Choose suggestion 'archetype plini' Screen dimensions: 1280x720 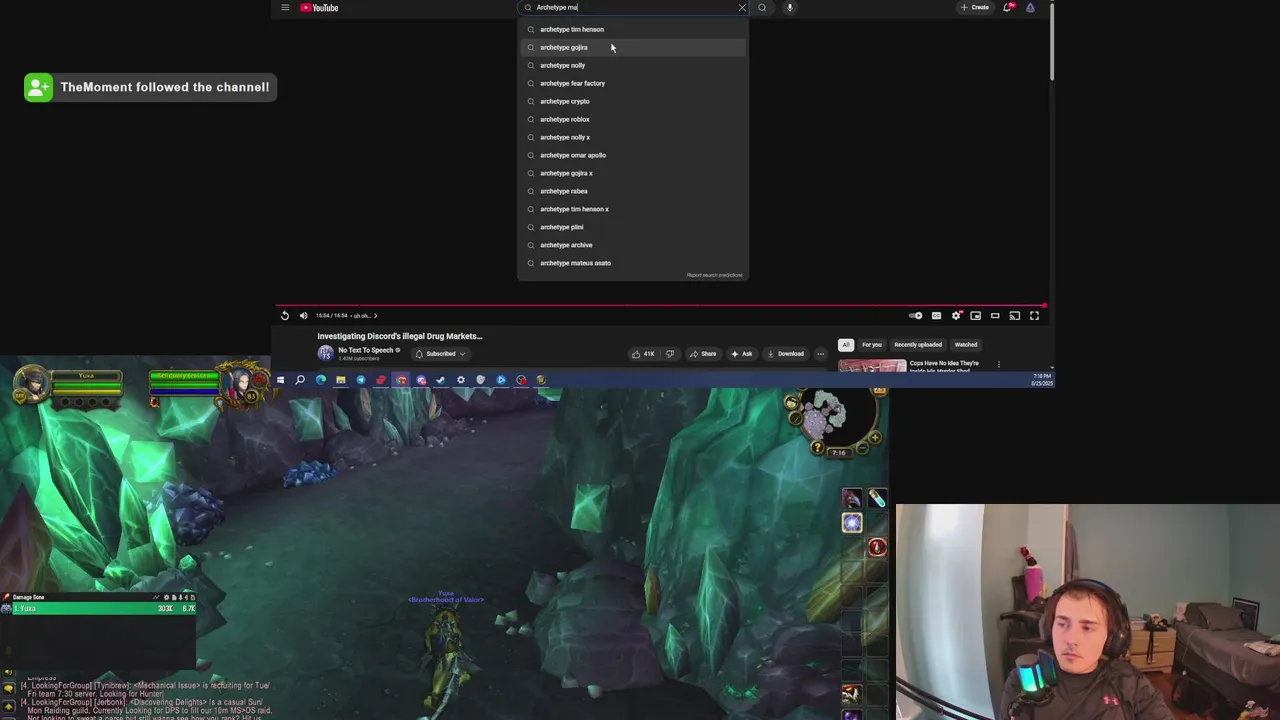pos(632,227)
